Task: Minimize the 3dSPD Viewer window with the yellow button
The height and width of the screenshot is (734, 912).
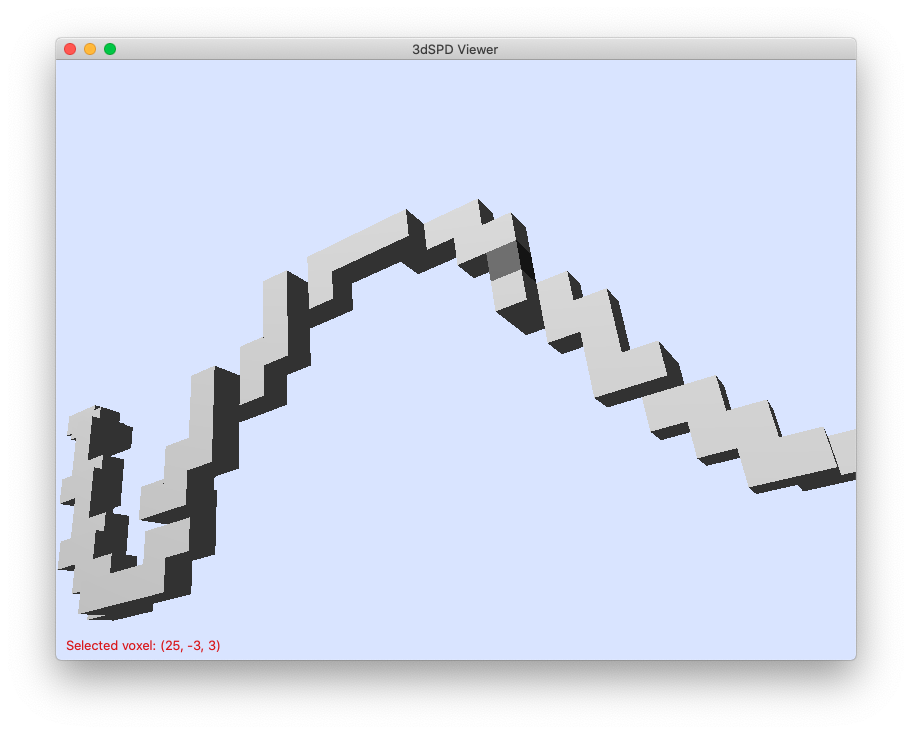Action: pyautogui.click(x=90, y=49)
